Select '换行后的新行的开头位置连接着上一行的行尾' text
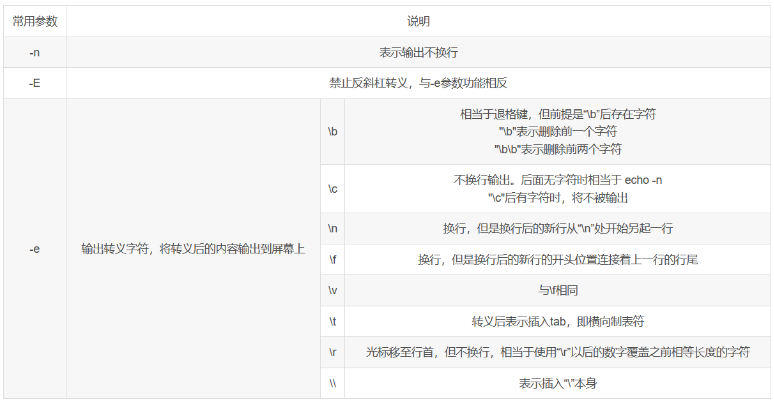 (x=586, y=259)
